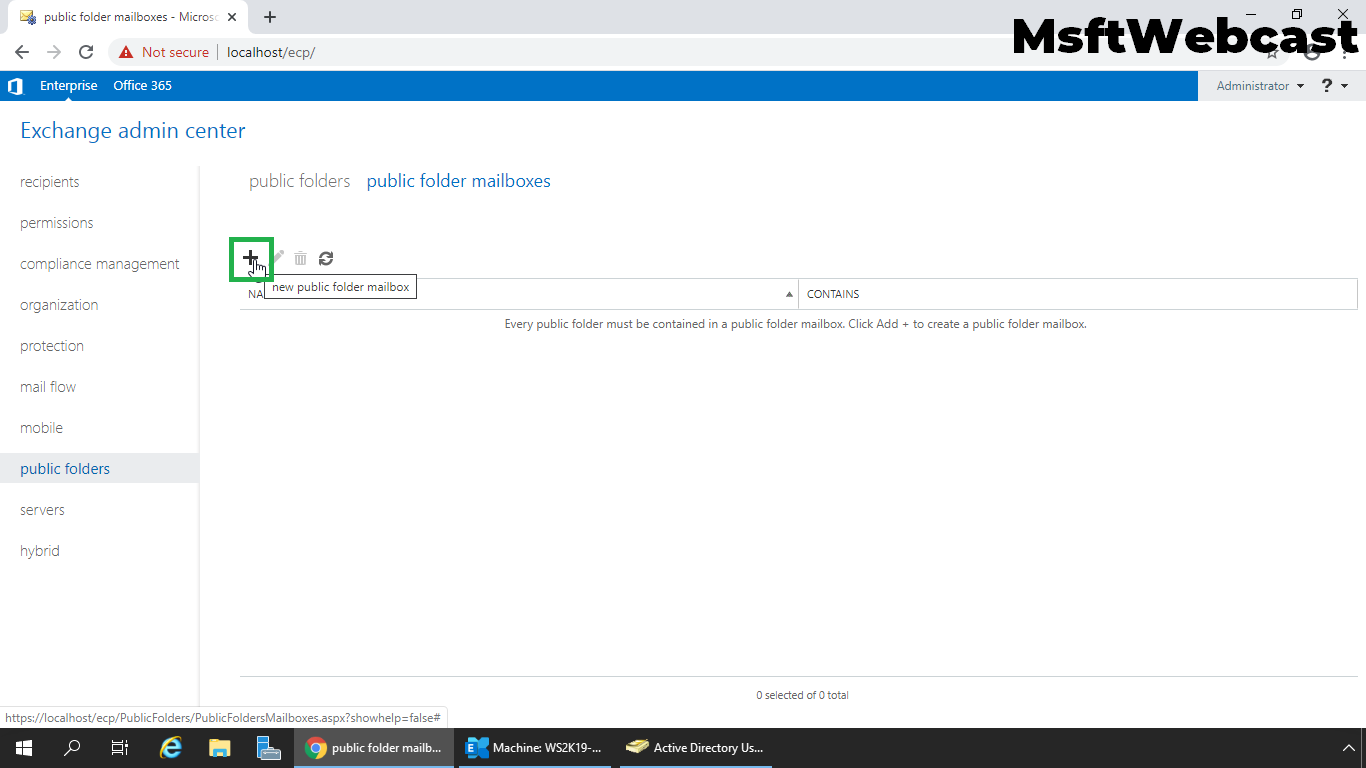Click the Office logo in the top bar
1366x768 pixels.
pos(15,86)
